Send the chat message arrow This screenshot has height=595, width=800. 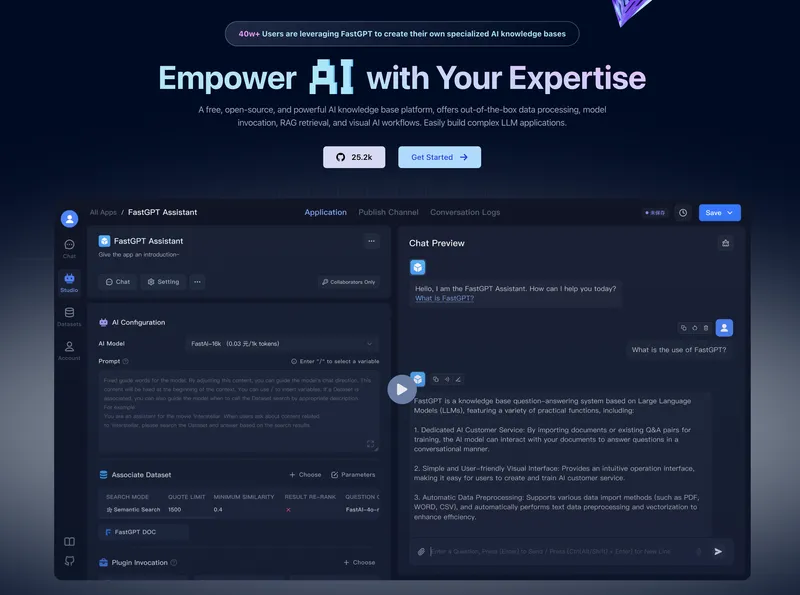pyautogui.click(x=718, y=552)
